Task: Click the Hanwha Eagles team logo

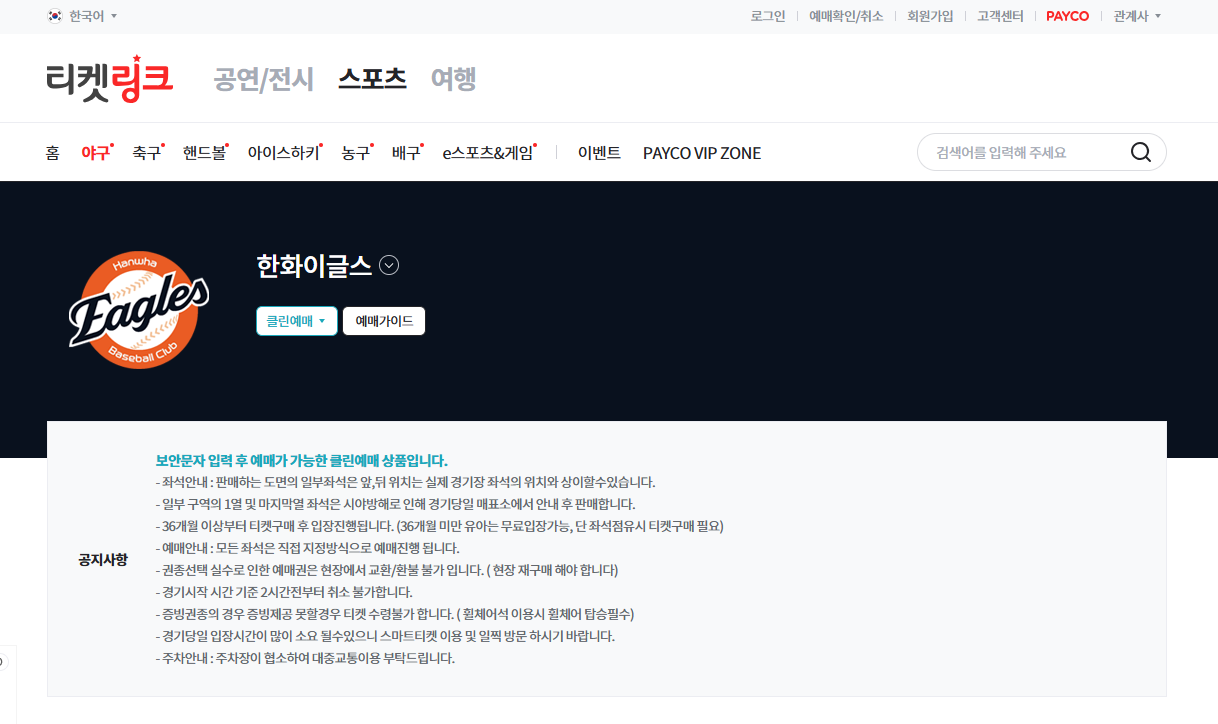Action: coord(138,308)
